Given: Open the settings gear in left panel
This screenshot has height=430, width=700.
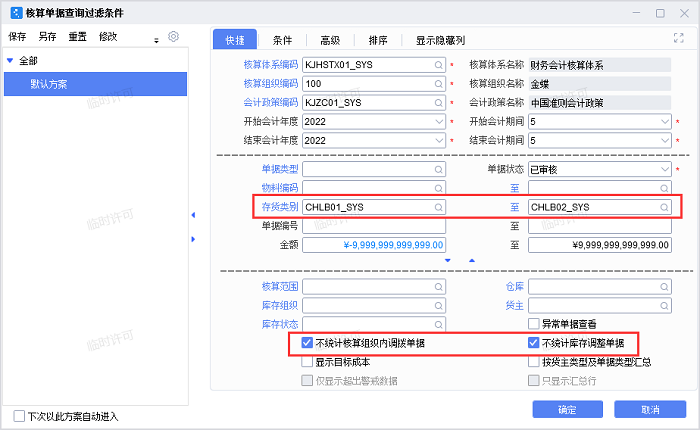Looking at the screenshot, I should click(173, 36).
